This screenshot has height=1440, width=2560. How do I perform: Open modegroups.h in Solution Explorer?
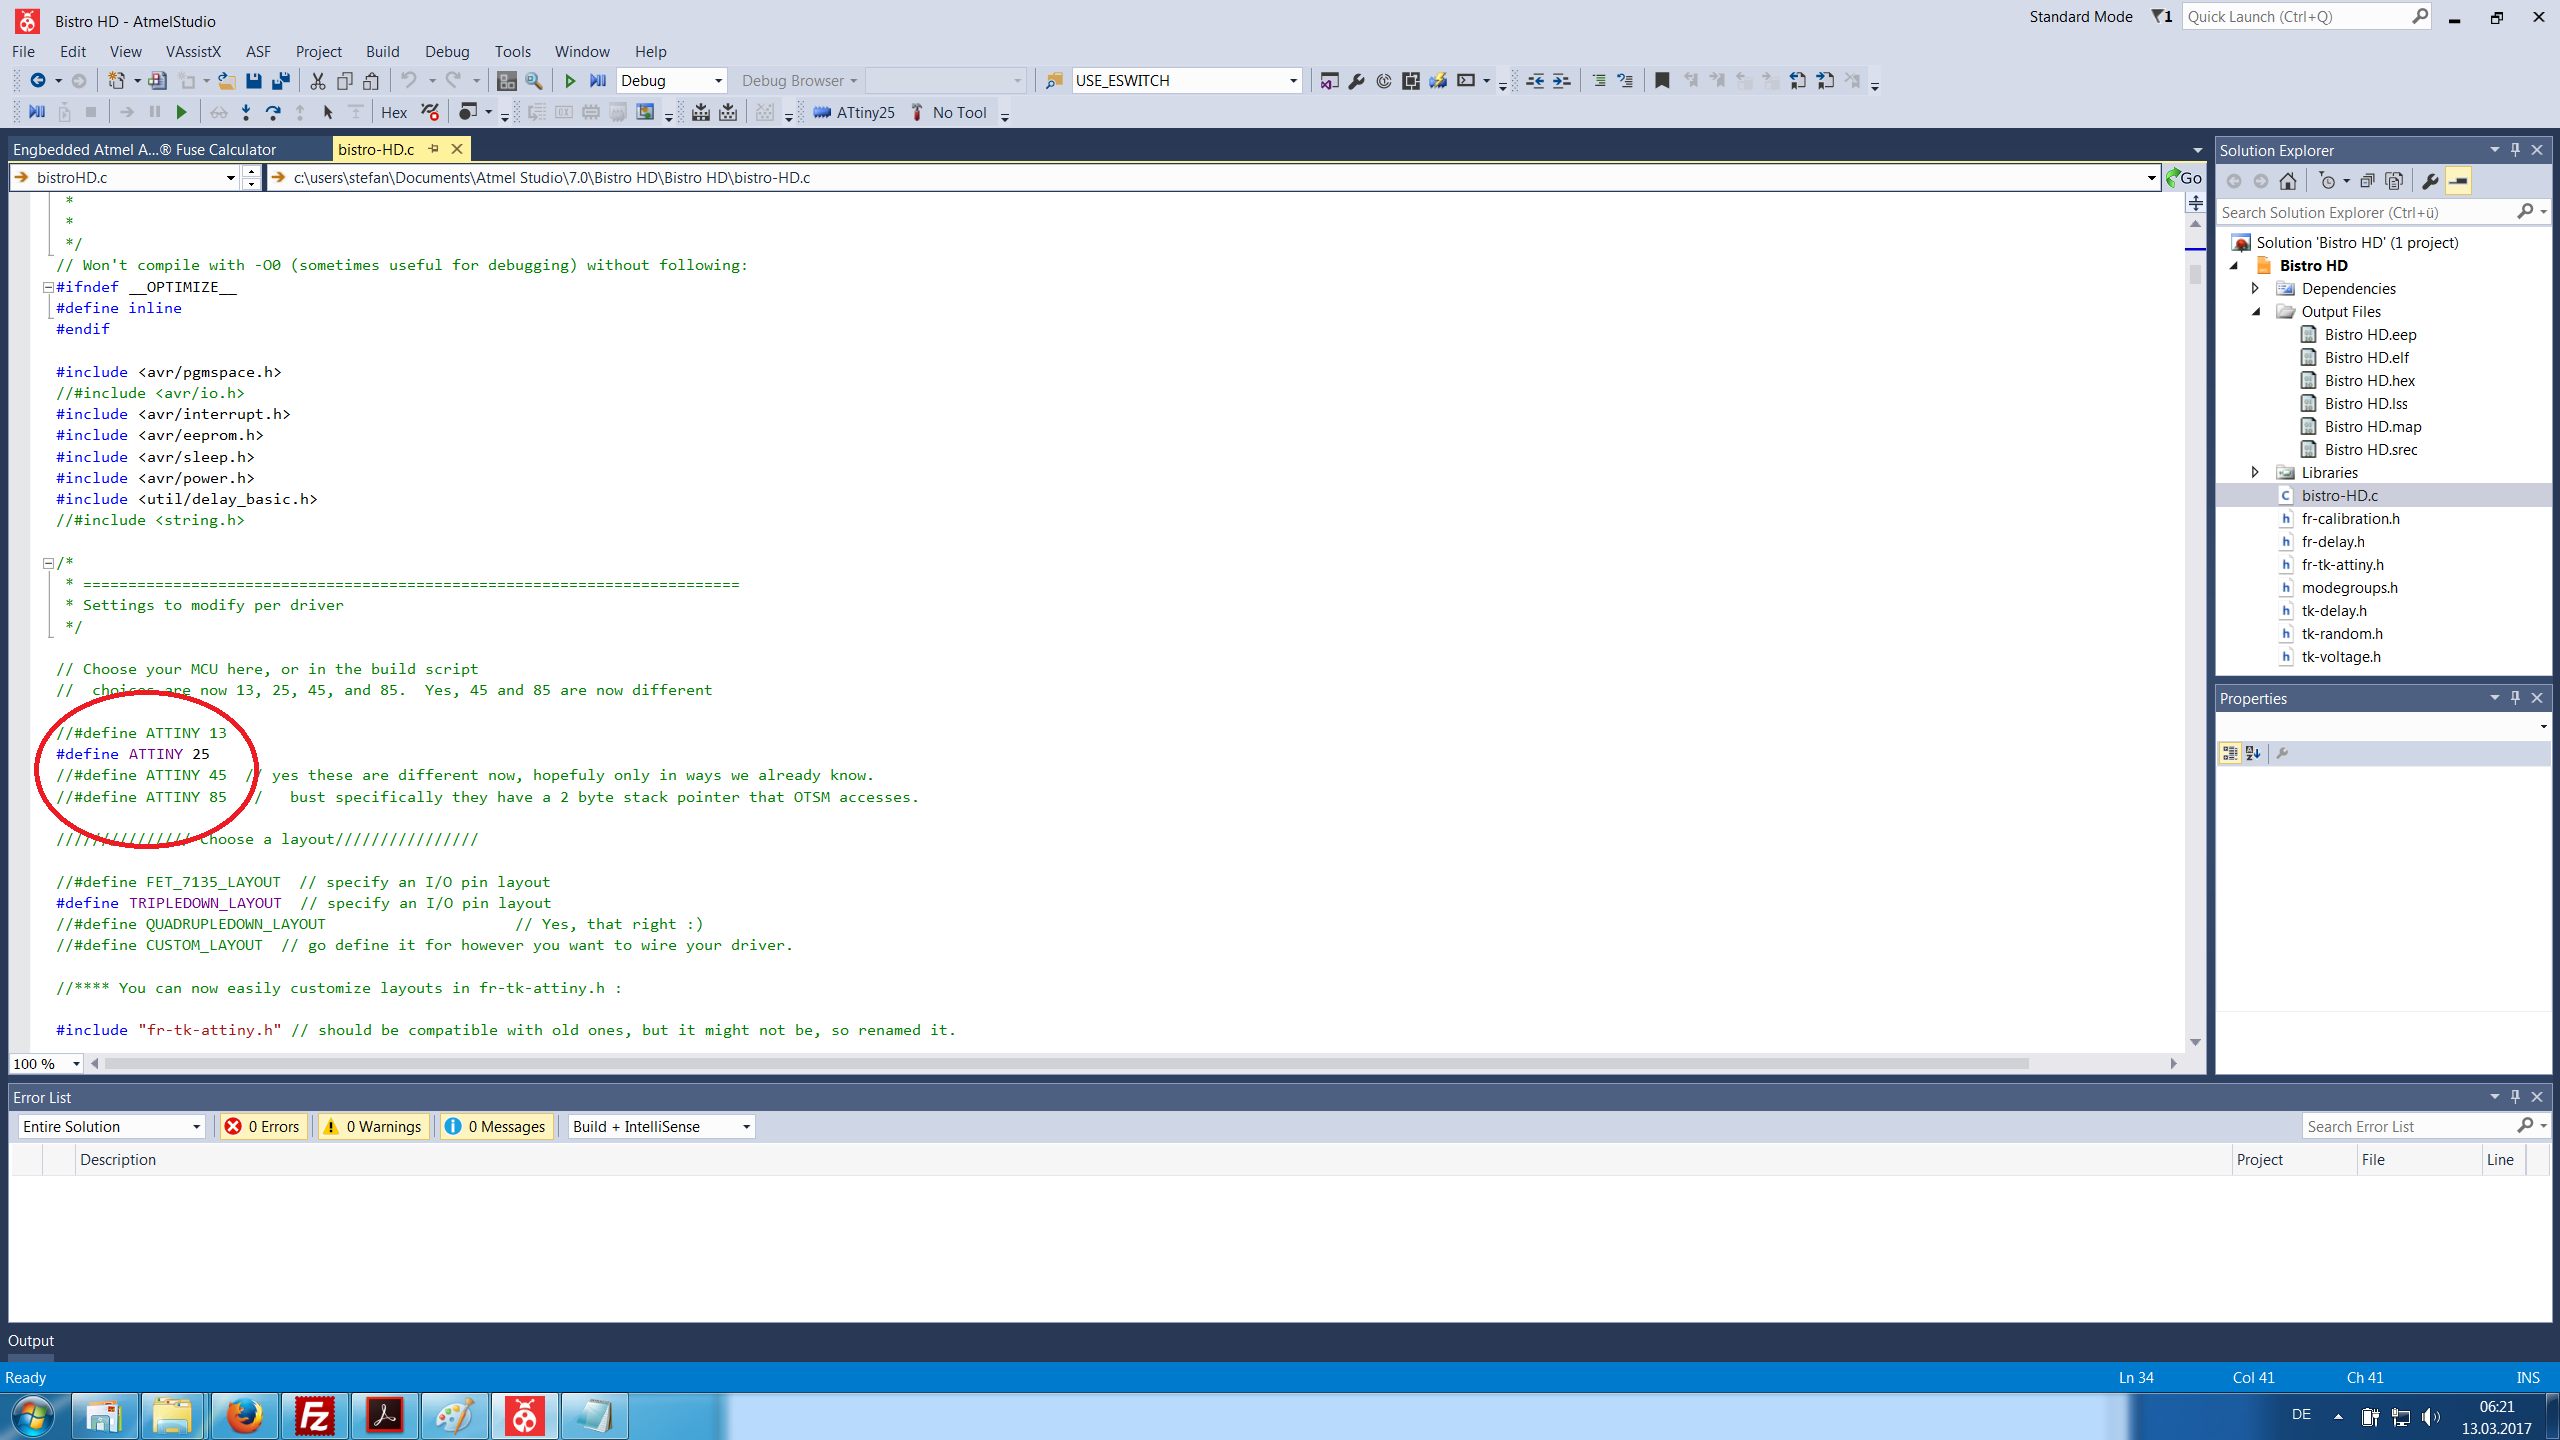[x=2349, y=588]
